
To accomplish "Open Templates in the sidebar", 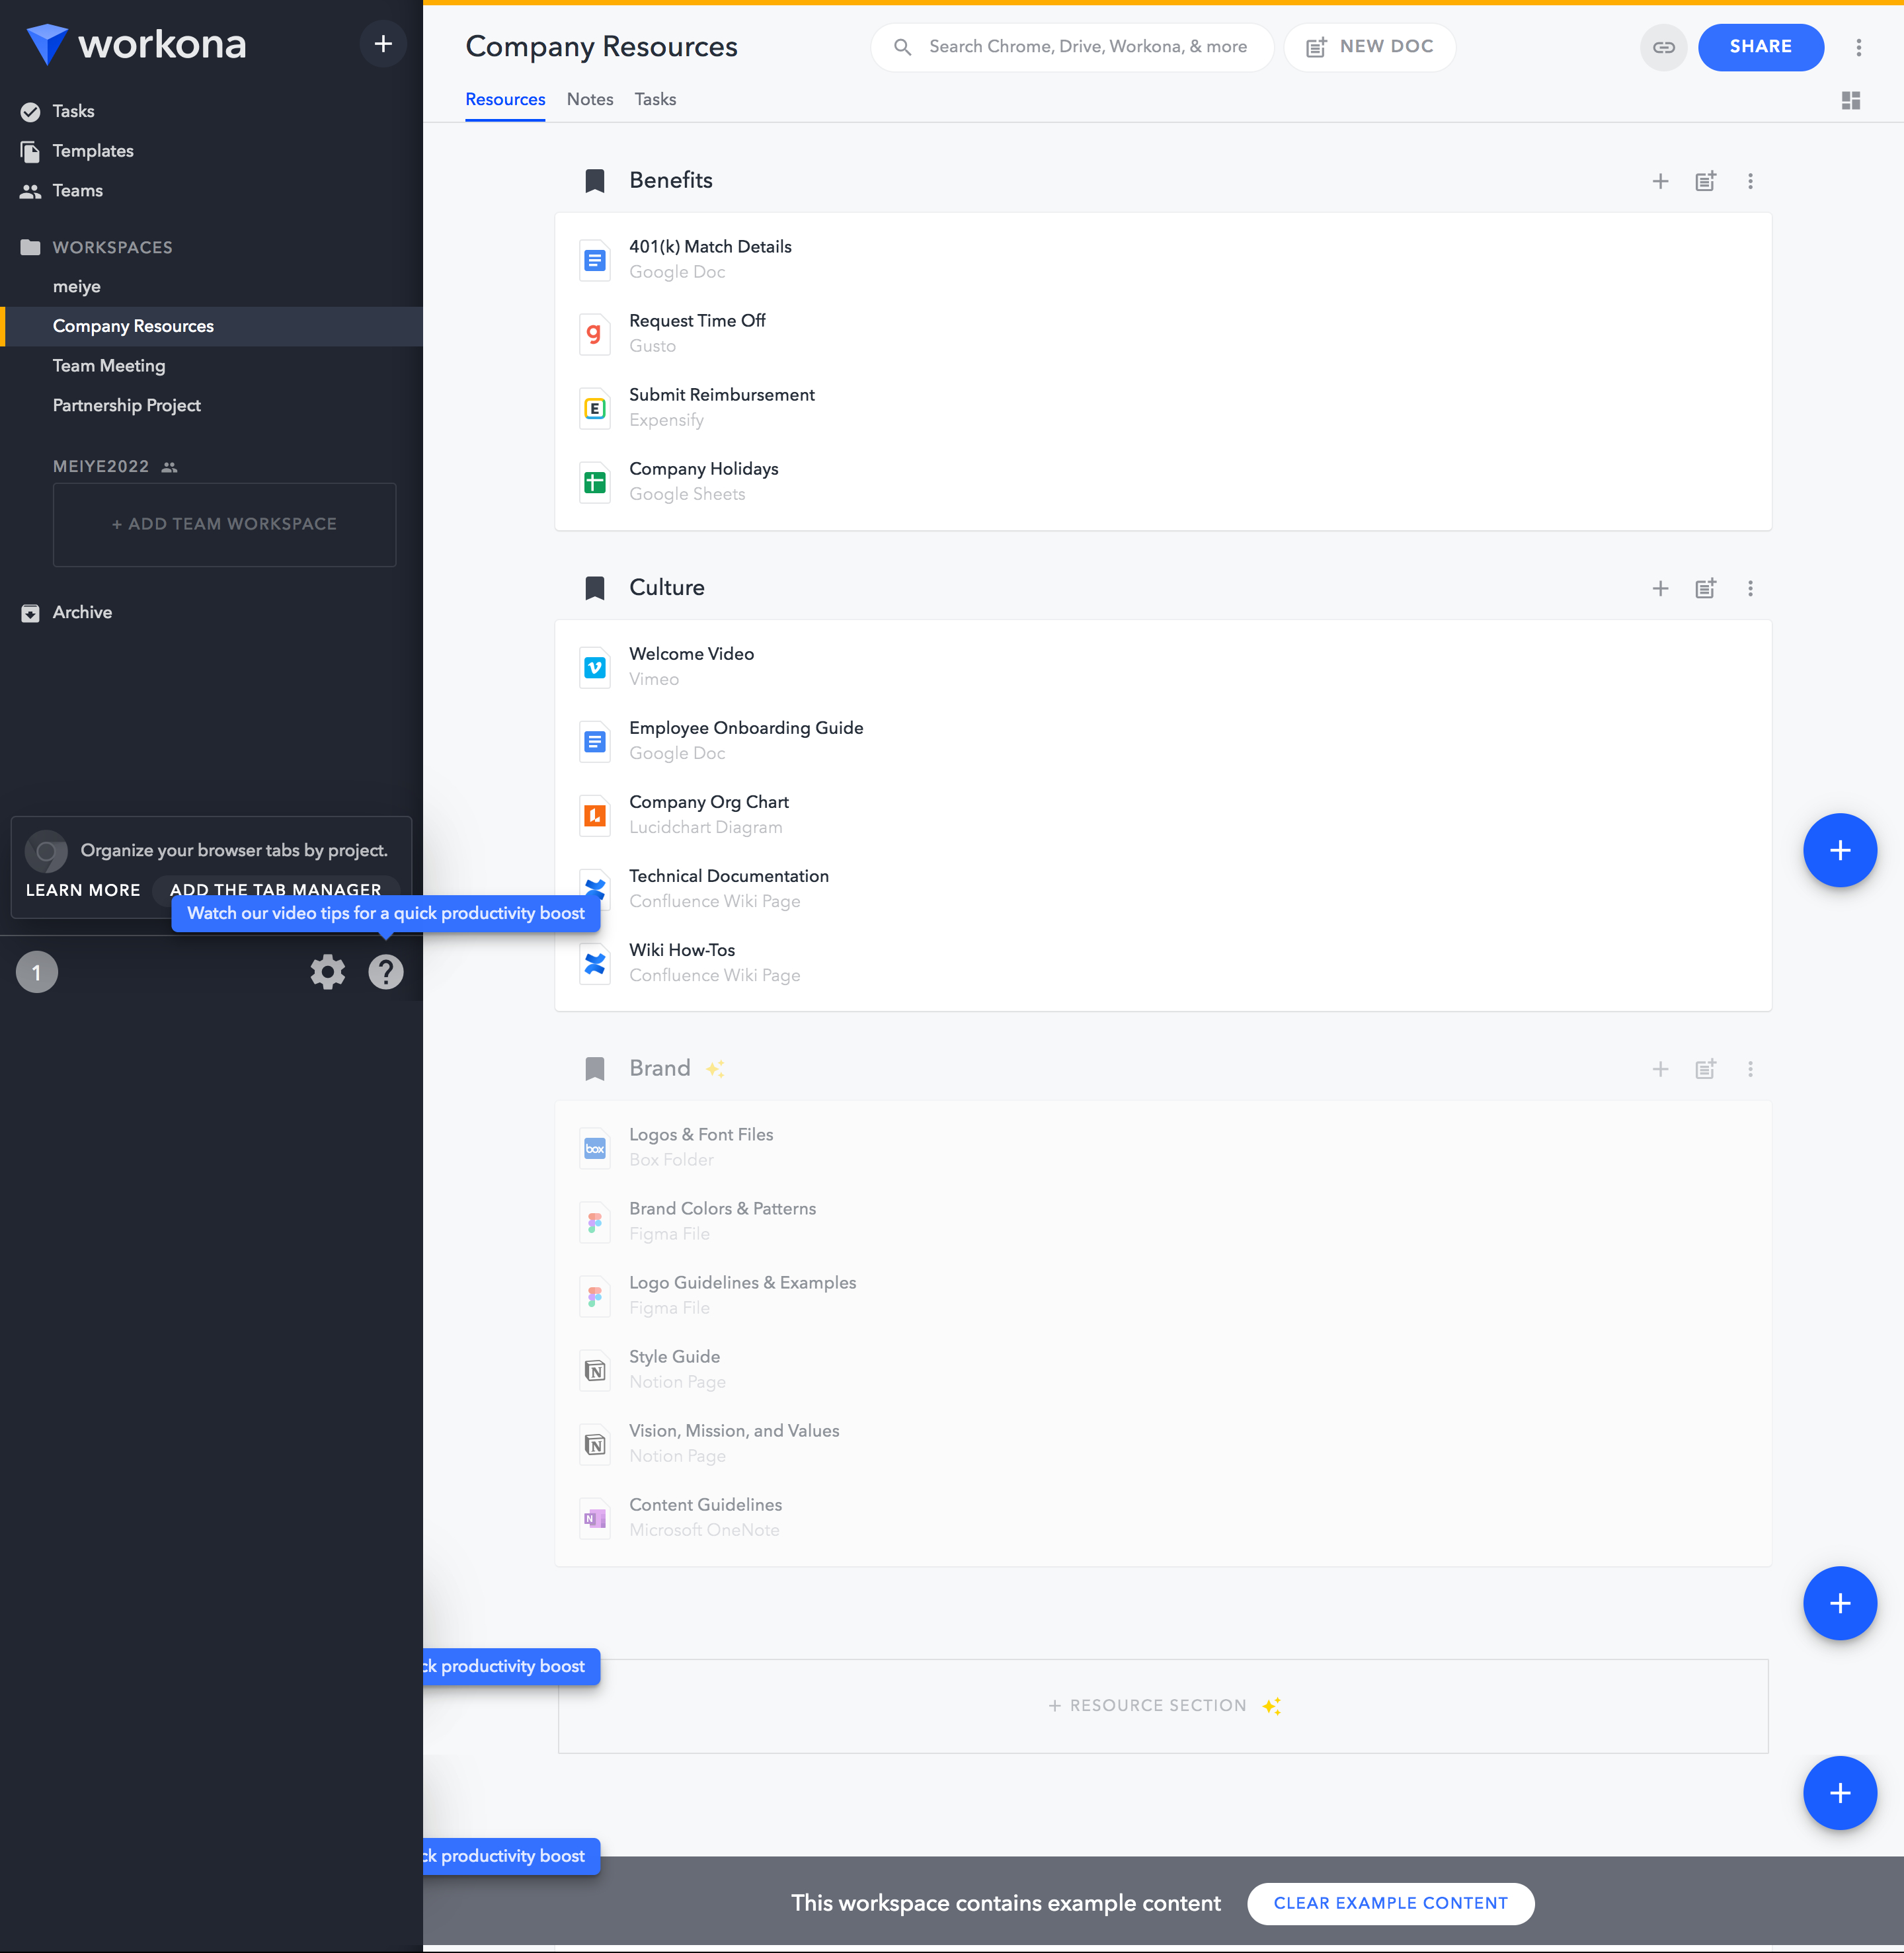I will tap(92, 151).
